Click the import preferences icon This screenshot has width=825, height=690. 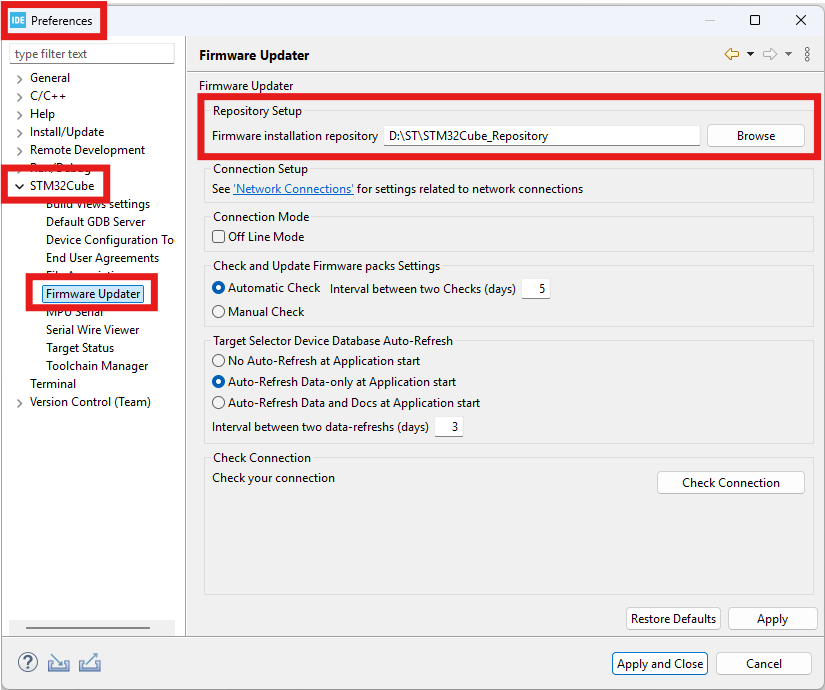point(59,662)
